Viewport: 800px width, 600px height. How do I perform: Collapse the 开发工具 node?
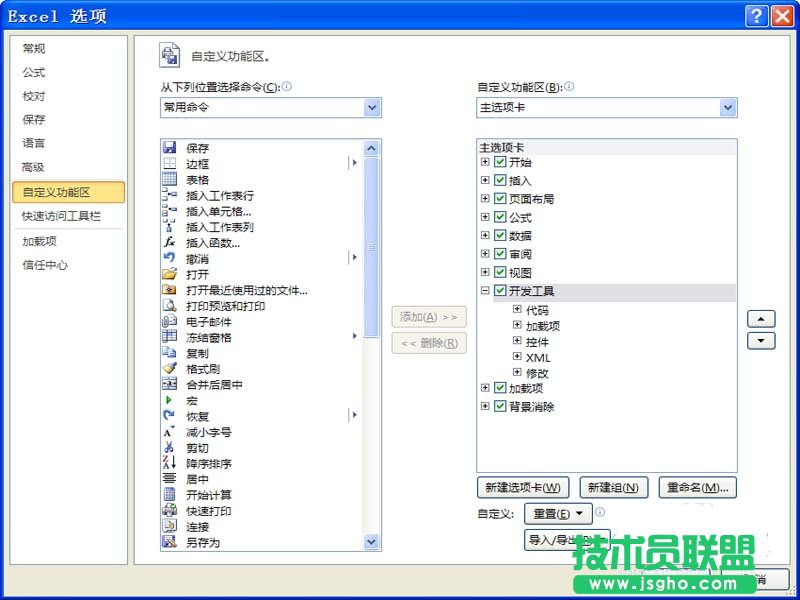pos(485,290)
